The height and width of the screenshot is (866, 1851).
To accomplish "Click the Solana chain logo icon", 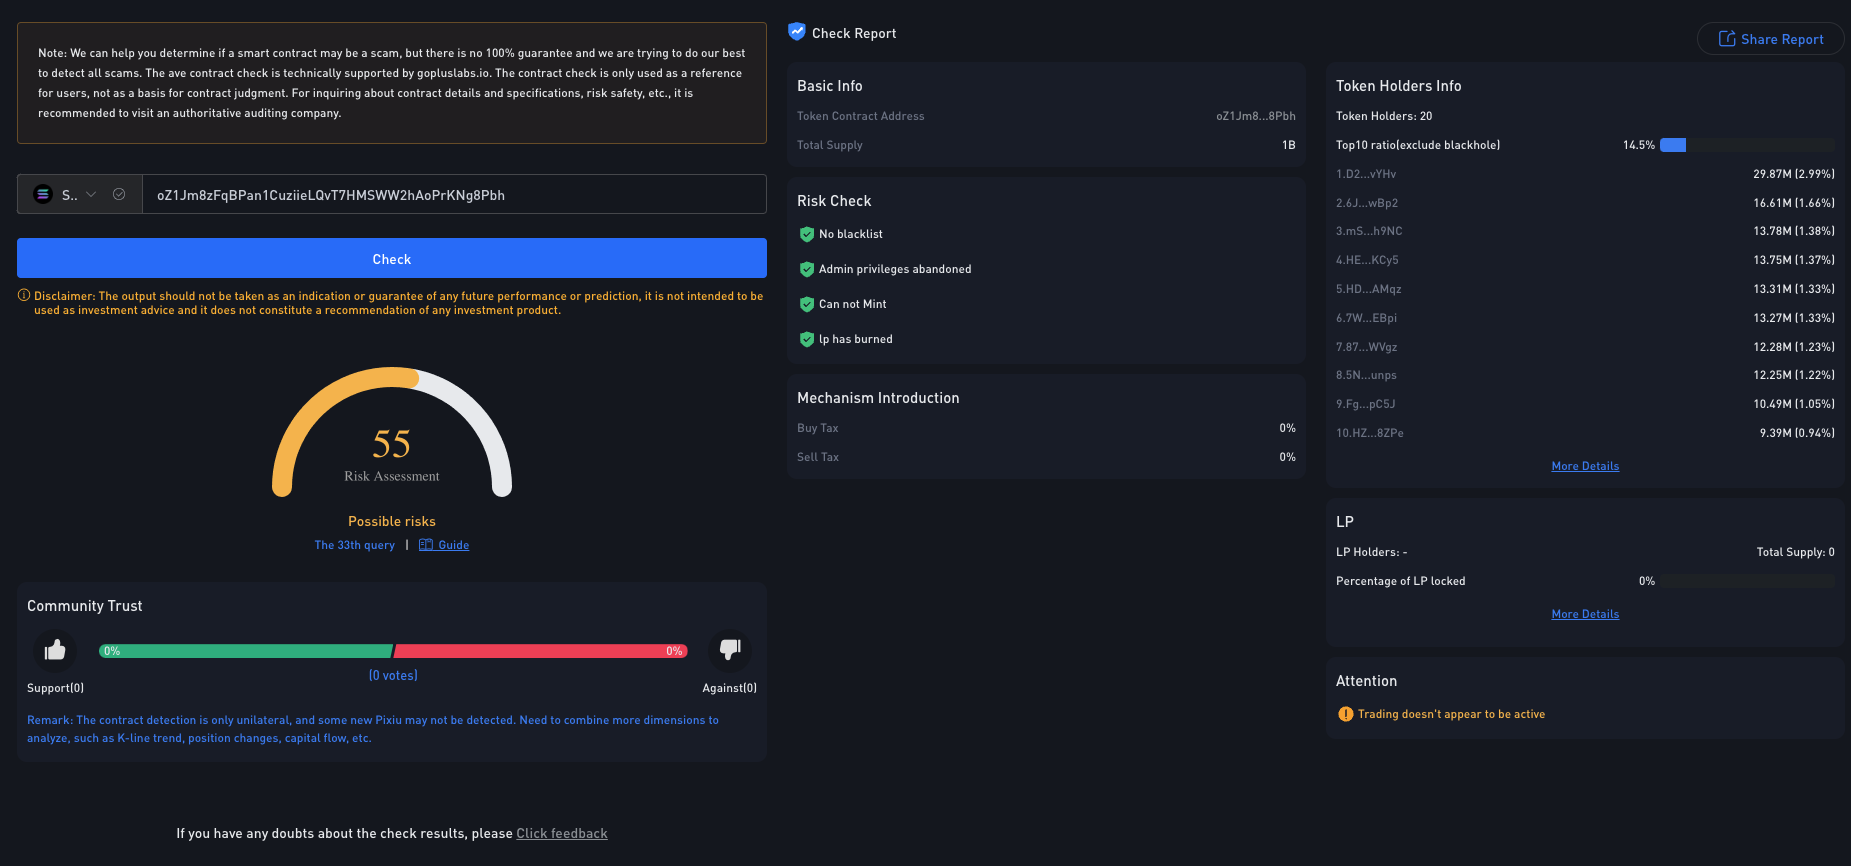I will click(43, 195).
